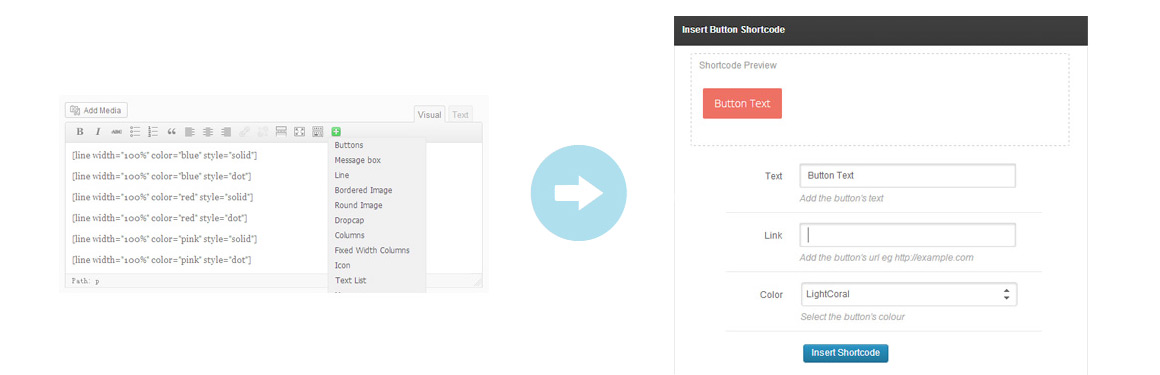Screen dimensions: 1160x375
Task: Click the unlink icon
Action: 263,132
